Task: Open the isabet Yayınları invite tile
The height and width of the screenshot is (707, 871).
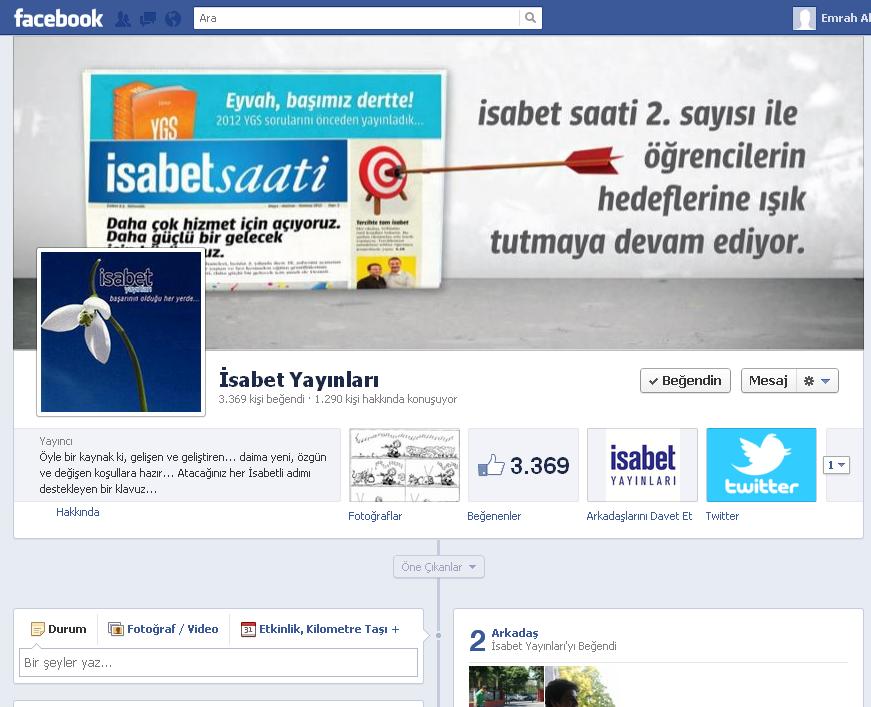Action: pos(642,465)
